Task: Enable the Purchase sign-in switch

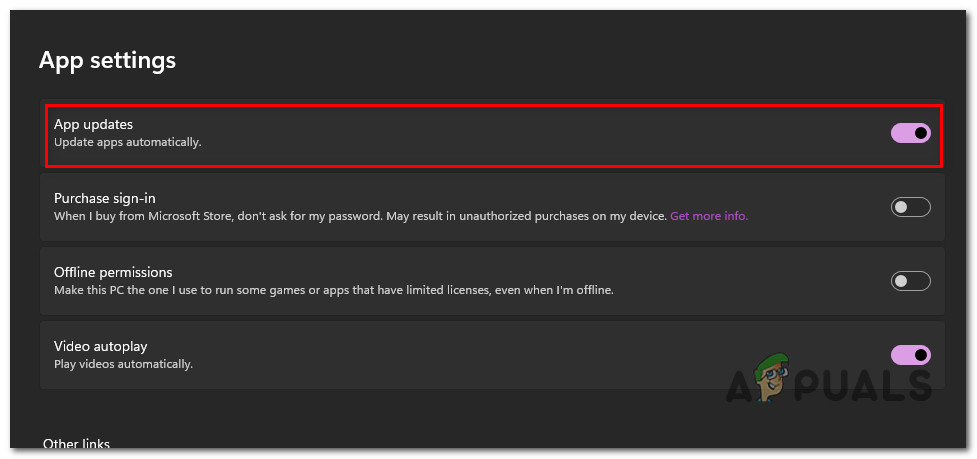Action: pos(910,207)
